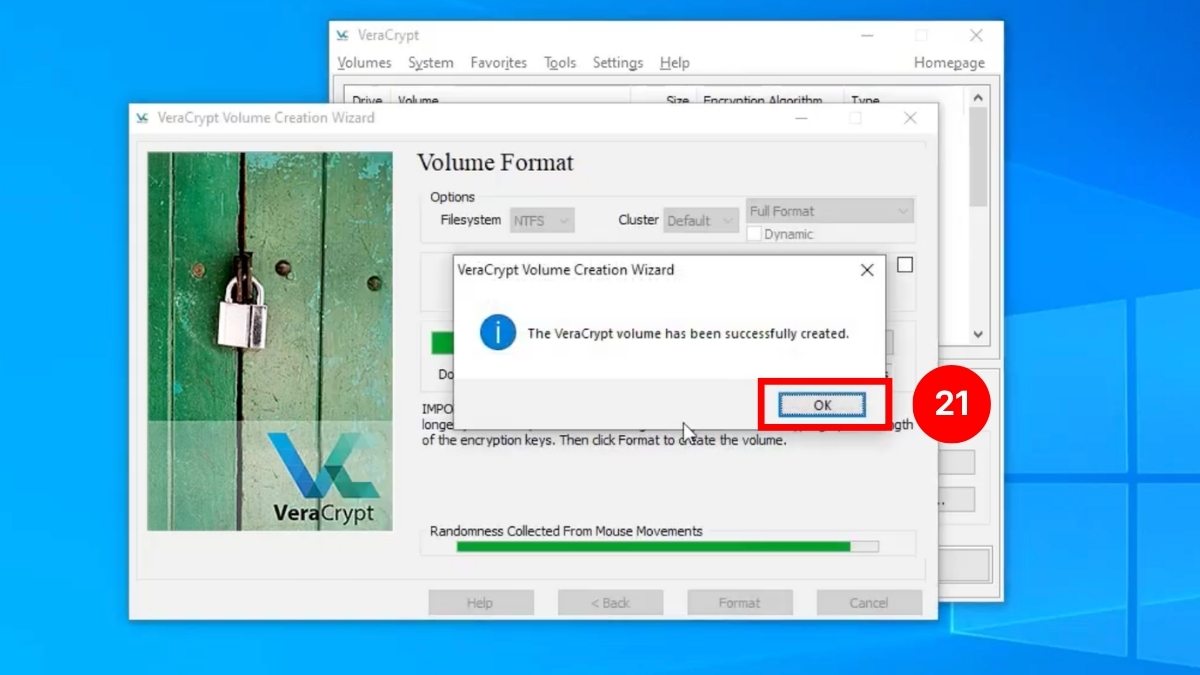Click the VeraCrypt icon on the main window titlebar
The width and height of the screenshot is (1200, 675).
(343, 35)
